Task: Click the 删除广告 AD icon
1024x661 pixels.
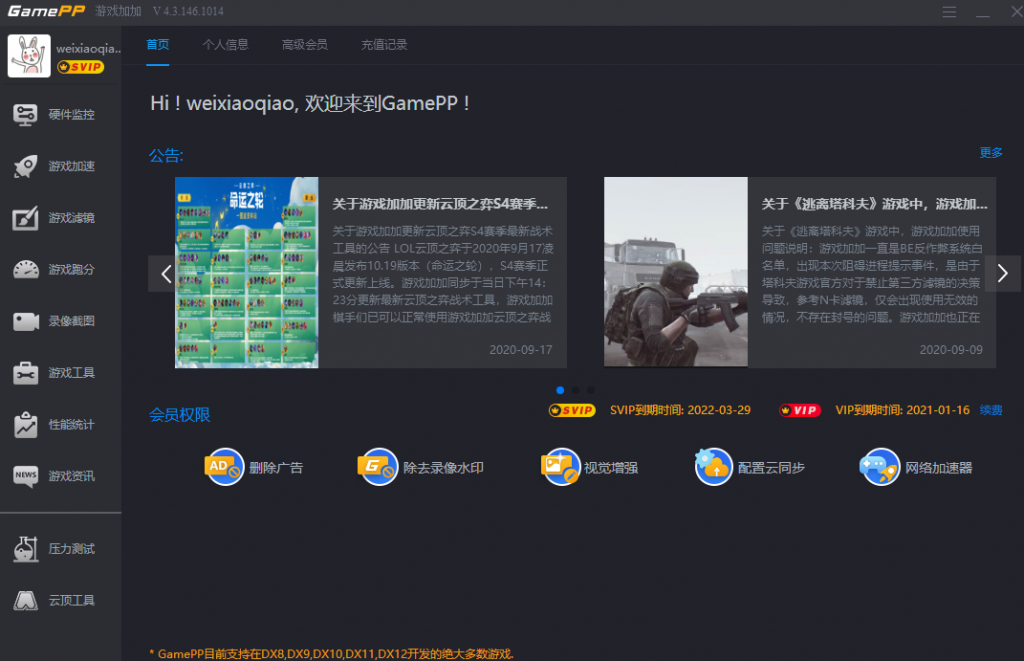Action: 224,467
